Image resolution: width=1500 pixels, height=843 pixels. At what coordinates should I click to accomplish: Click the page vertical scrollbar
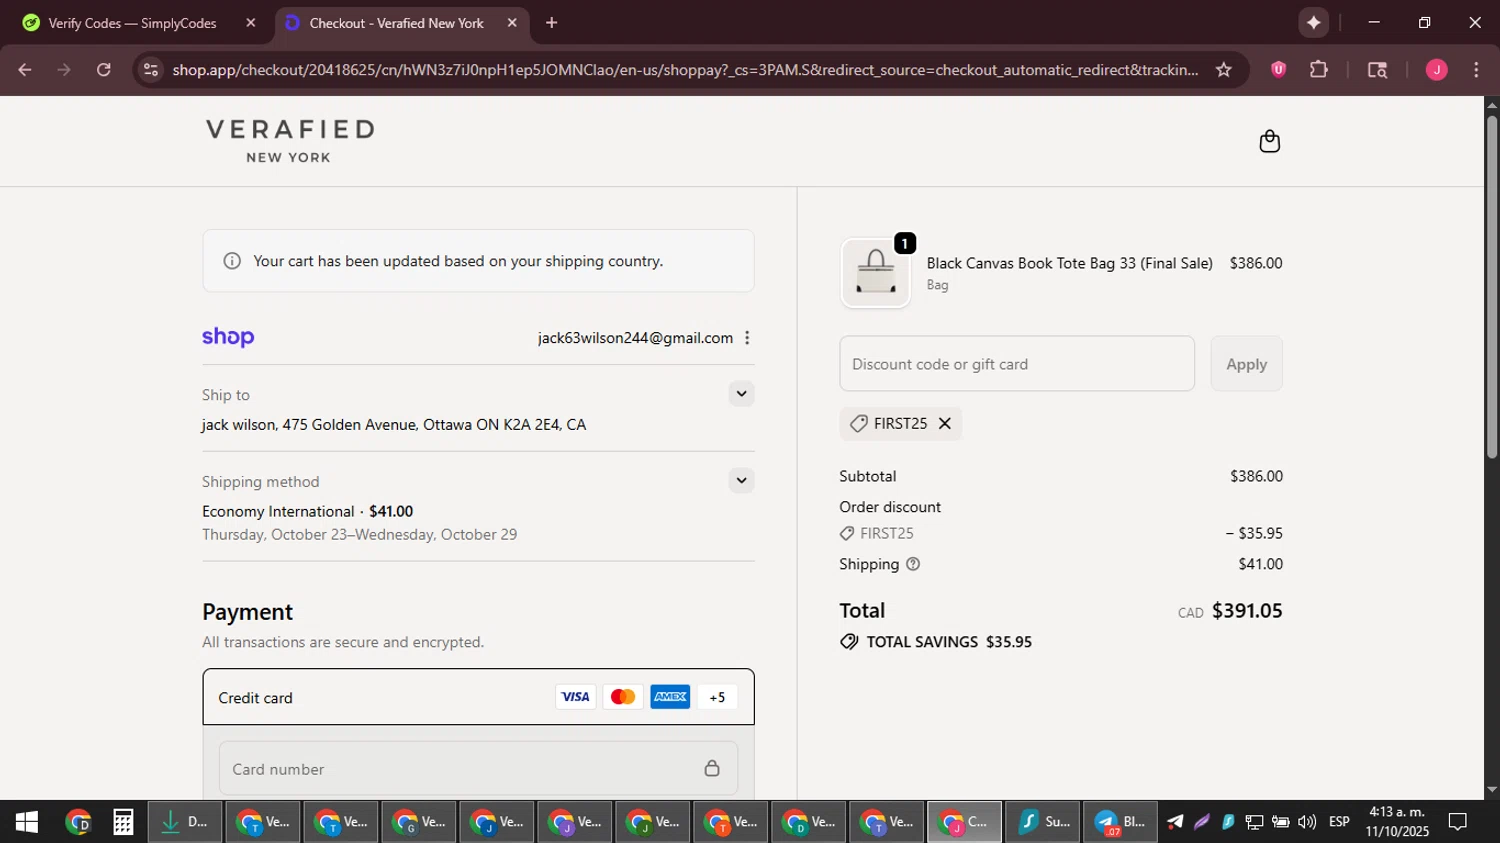pos(1492,287)
